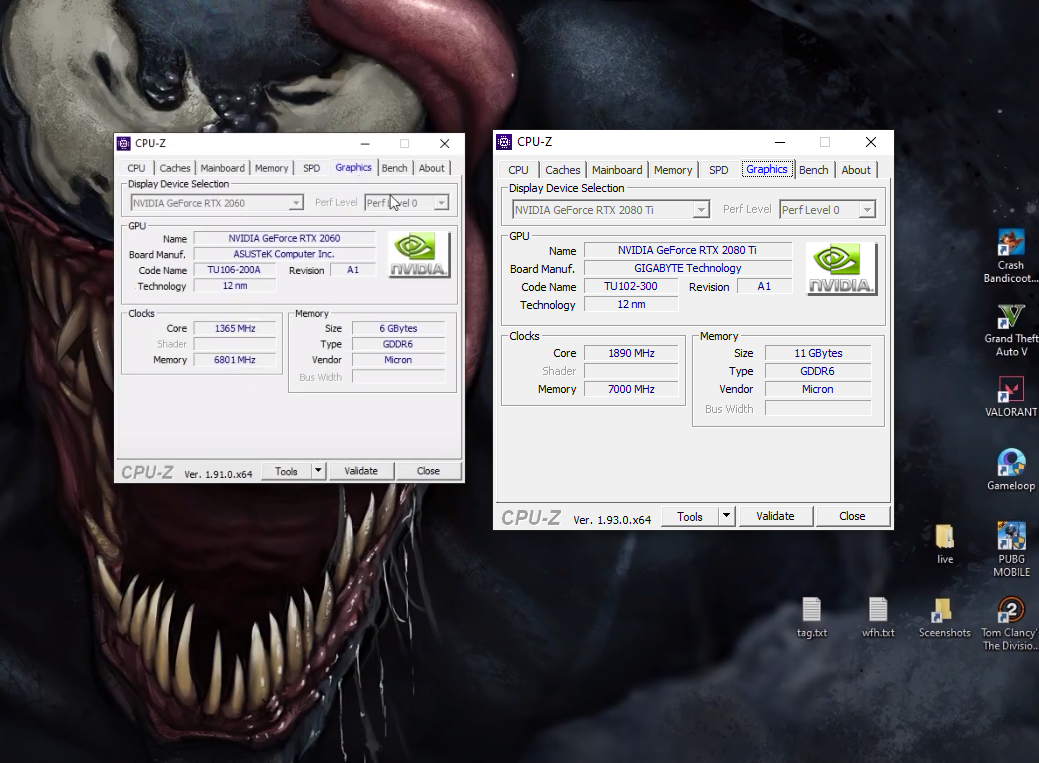Click the 6801 MHz memory clock value
This screenshot has height=763, width=1039.
coord(235,360)
